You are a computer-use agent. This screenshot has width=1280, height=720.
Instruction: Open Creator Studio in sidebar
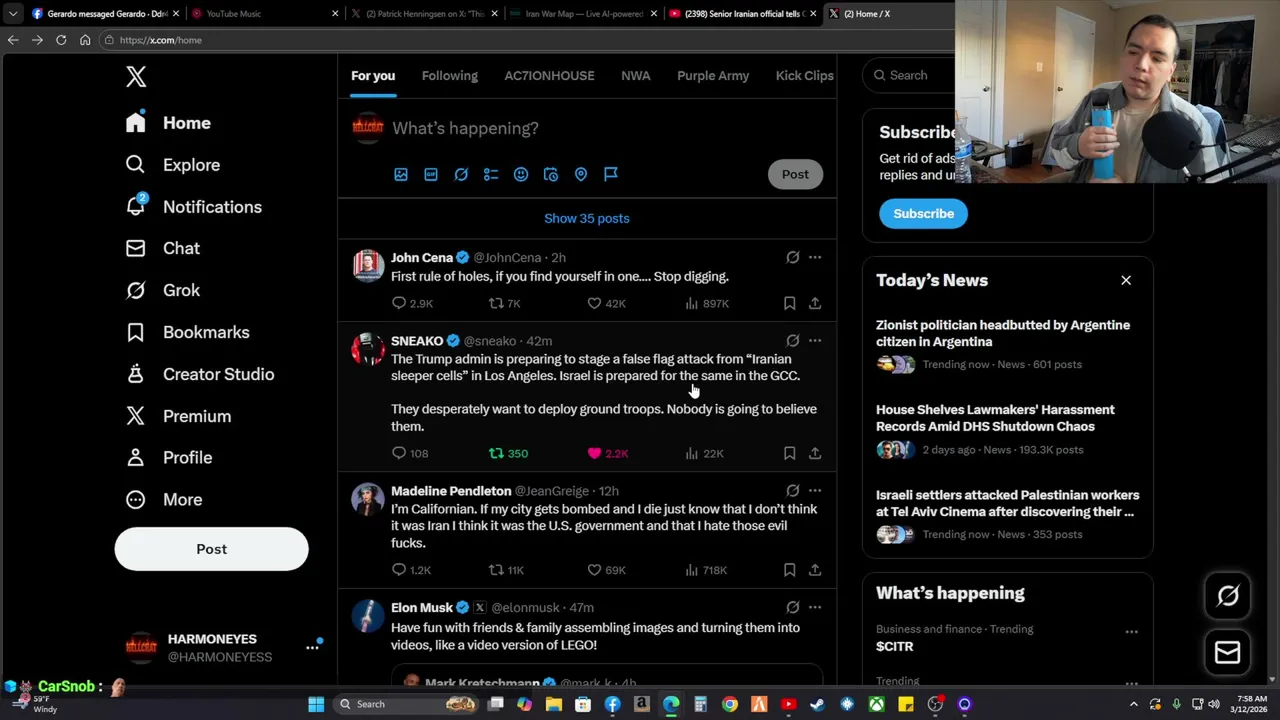pos(199,374)
